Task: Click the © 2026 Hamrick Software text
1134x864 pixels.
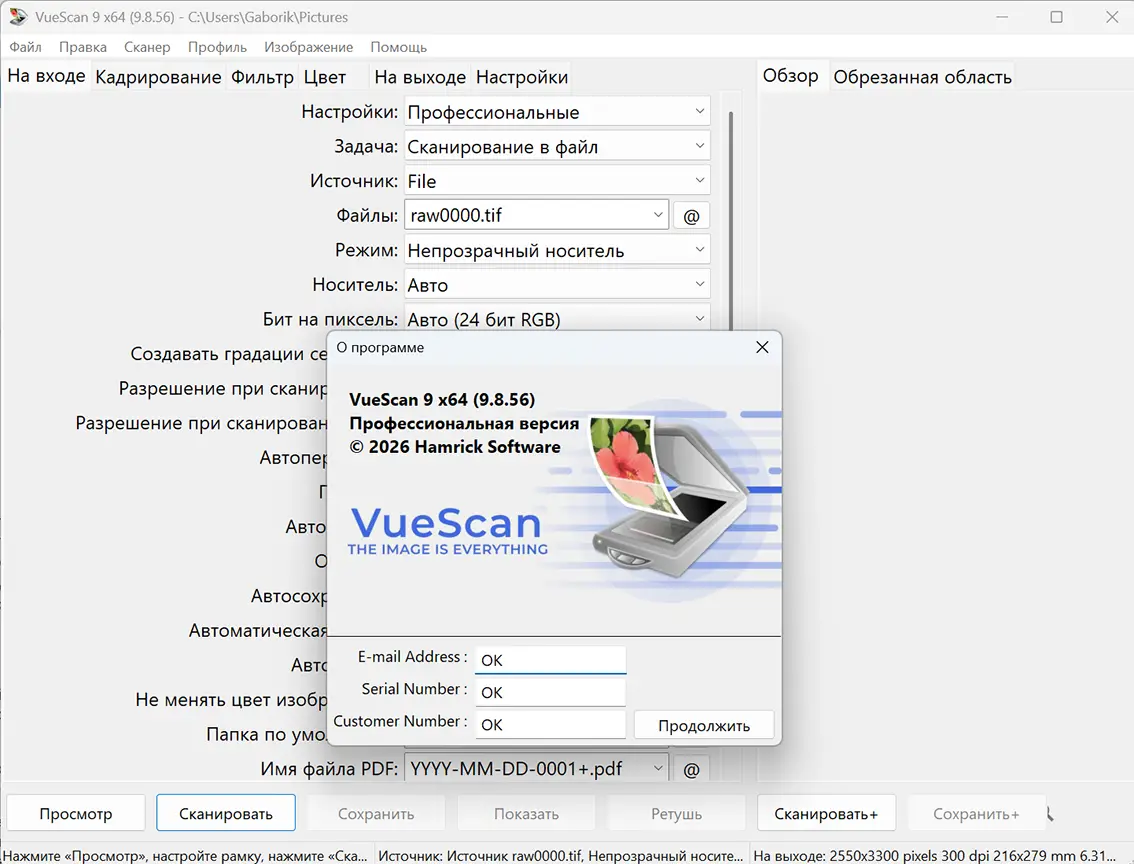Action: pos(455,447)
